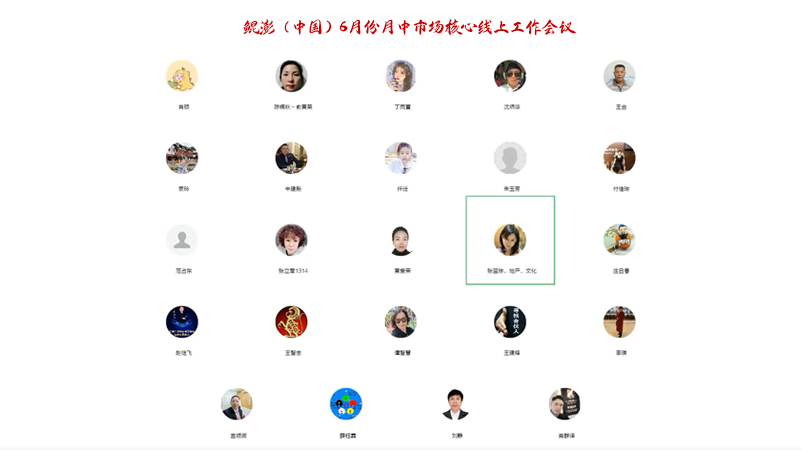801x450 pixels.
Task: Open the dark blue stage-scene avatar
Action: (x=182, y=322)
